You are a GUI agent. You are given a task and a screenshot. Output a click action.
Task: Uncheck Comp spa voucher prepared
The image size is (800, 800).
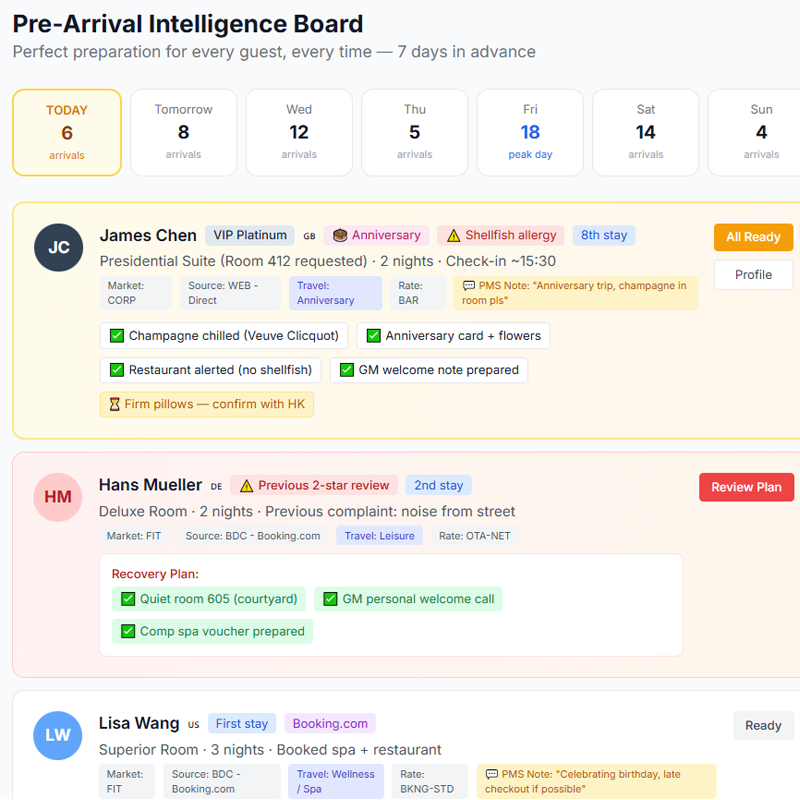128,631
